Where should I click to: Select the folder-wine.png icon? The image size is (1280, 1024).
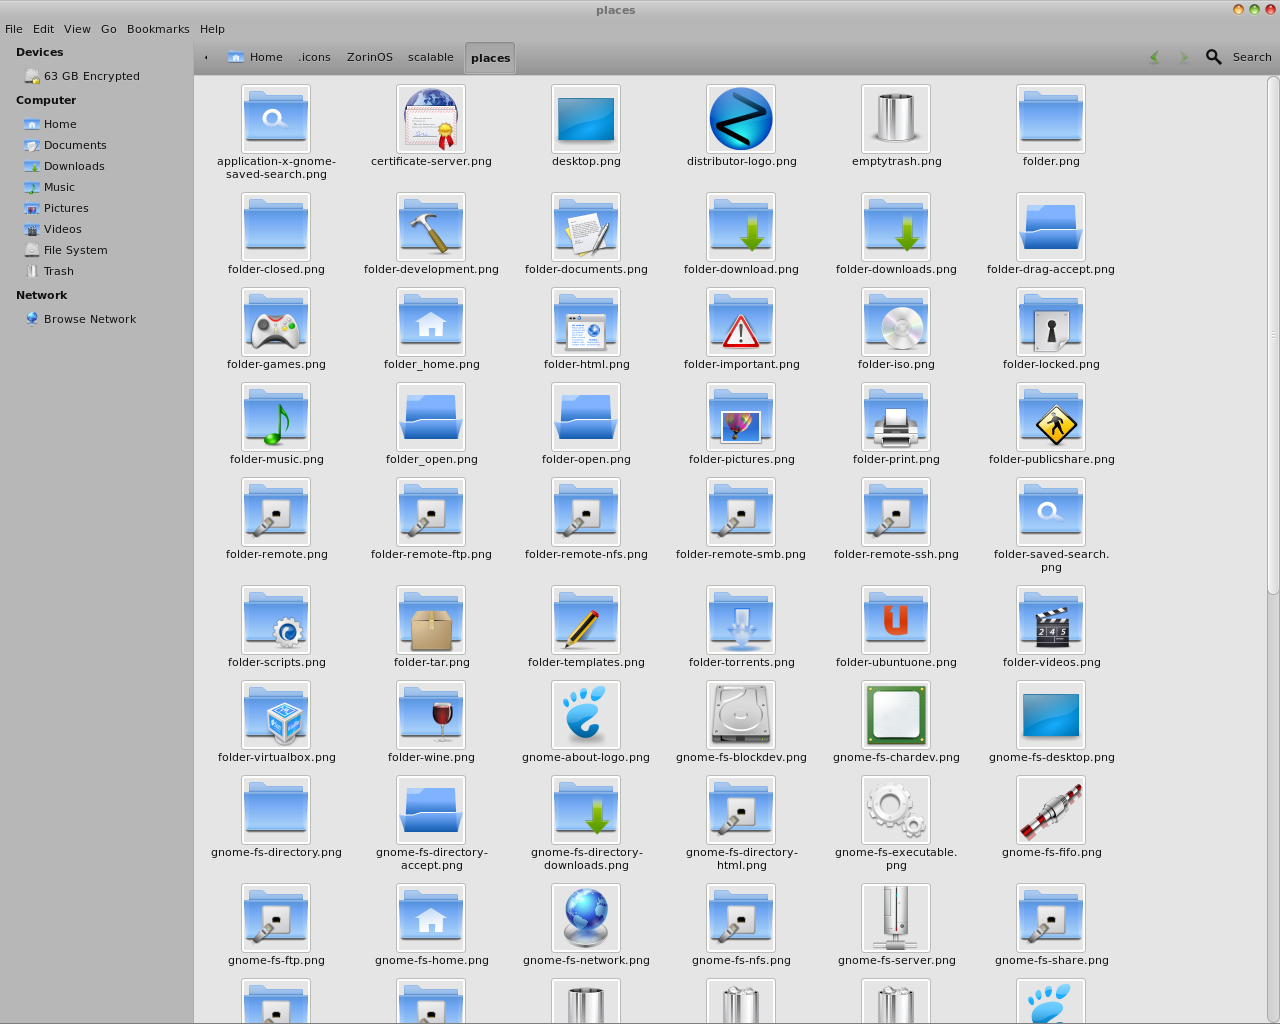(x=431, y=715)
